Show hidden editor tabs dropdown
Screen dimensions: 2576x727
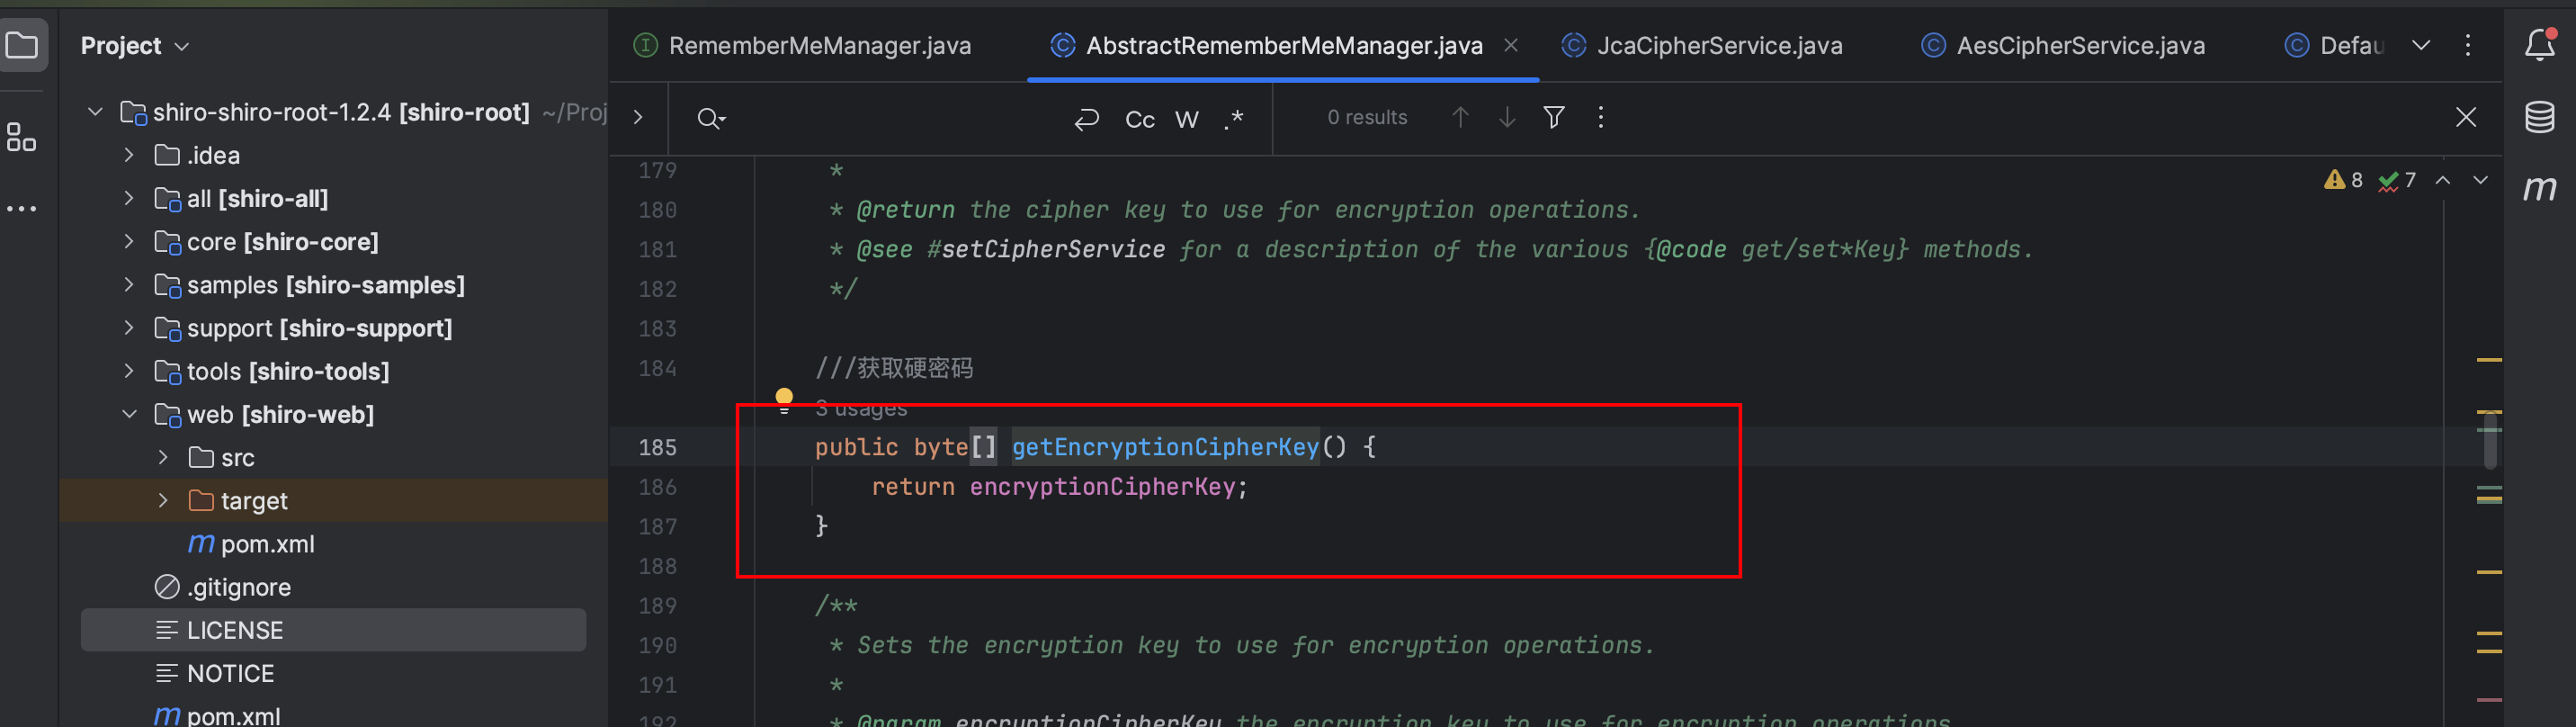click(2421, 45)
